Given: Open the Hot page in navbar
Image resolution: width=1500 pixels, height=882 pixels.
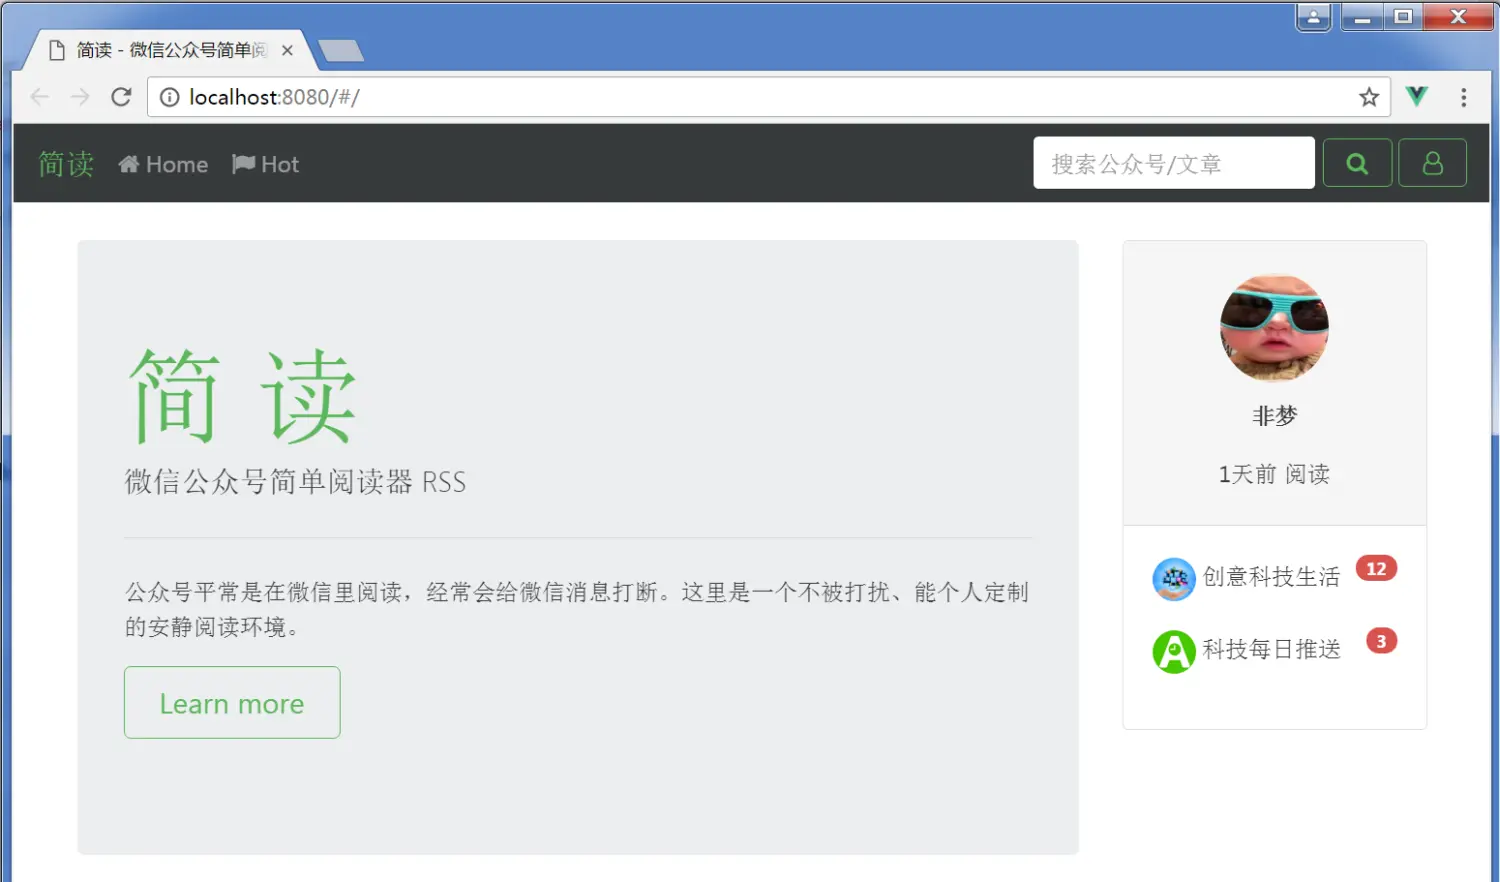Looking at the screenshot, I should click(x=265, y=164).
